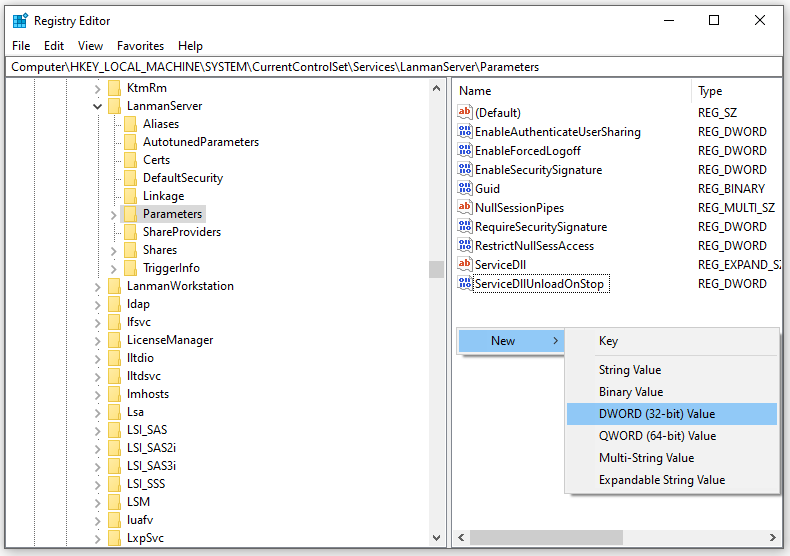Click the Linkage folder icon
This screenshot has width=790, height=556.
130,196
